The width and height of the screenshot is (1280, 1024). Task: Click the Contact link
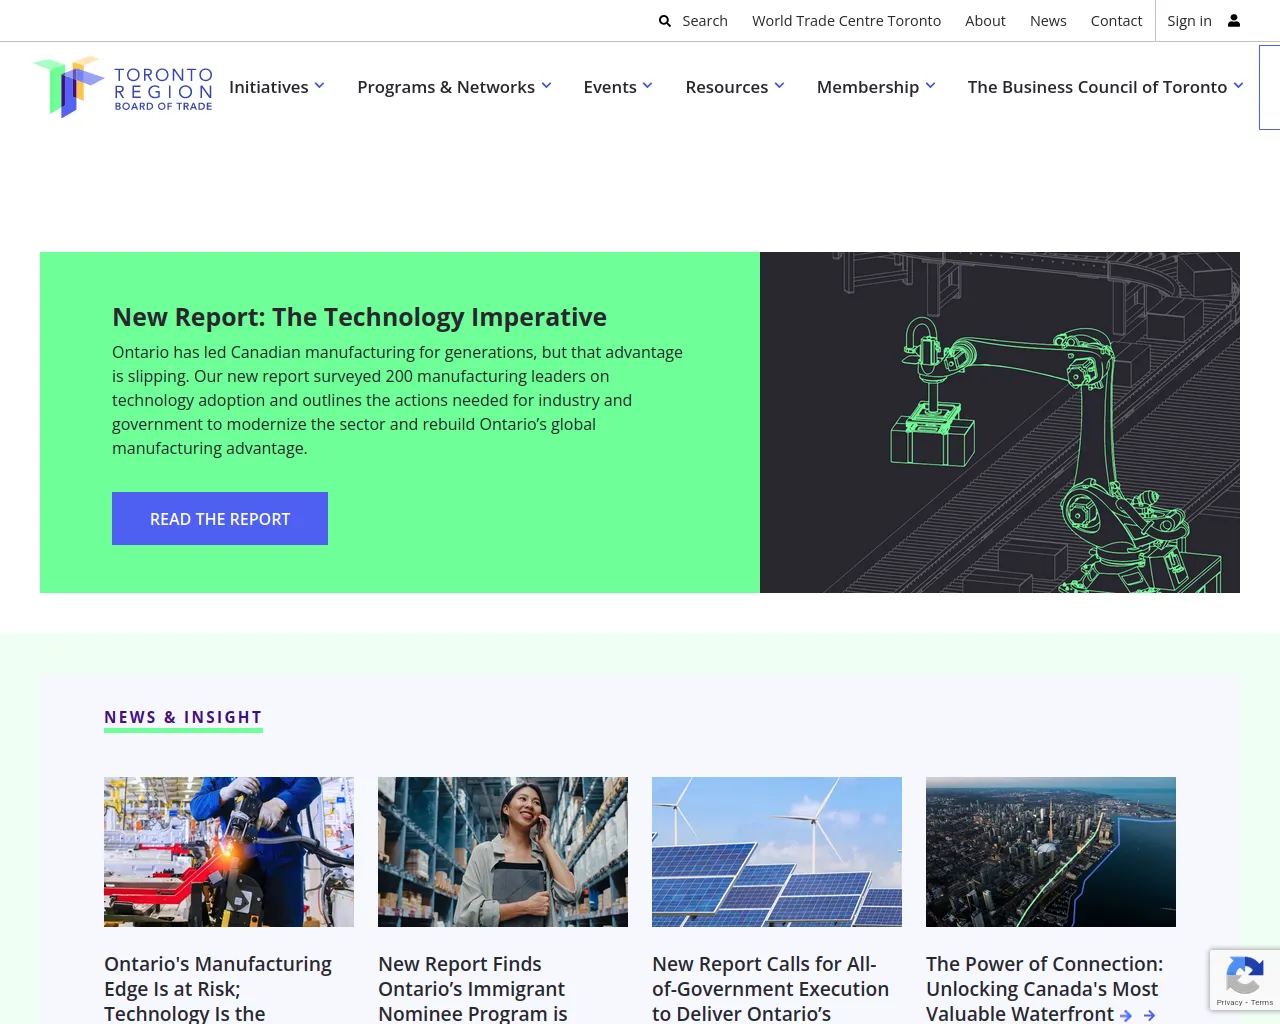tap(1116, 21)
